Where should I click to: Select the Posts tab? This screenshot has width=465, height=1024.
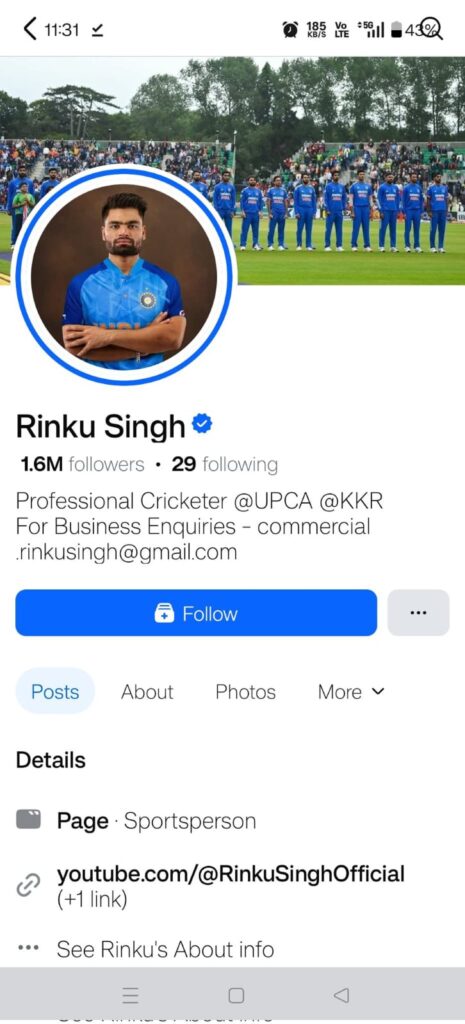55,692
